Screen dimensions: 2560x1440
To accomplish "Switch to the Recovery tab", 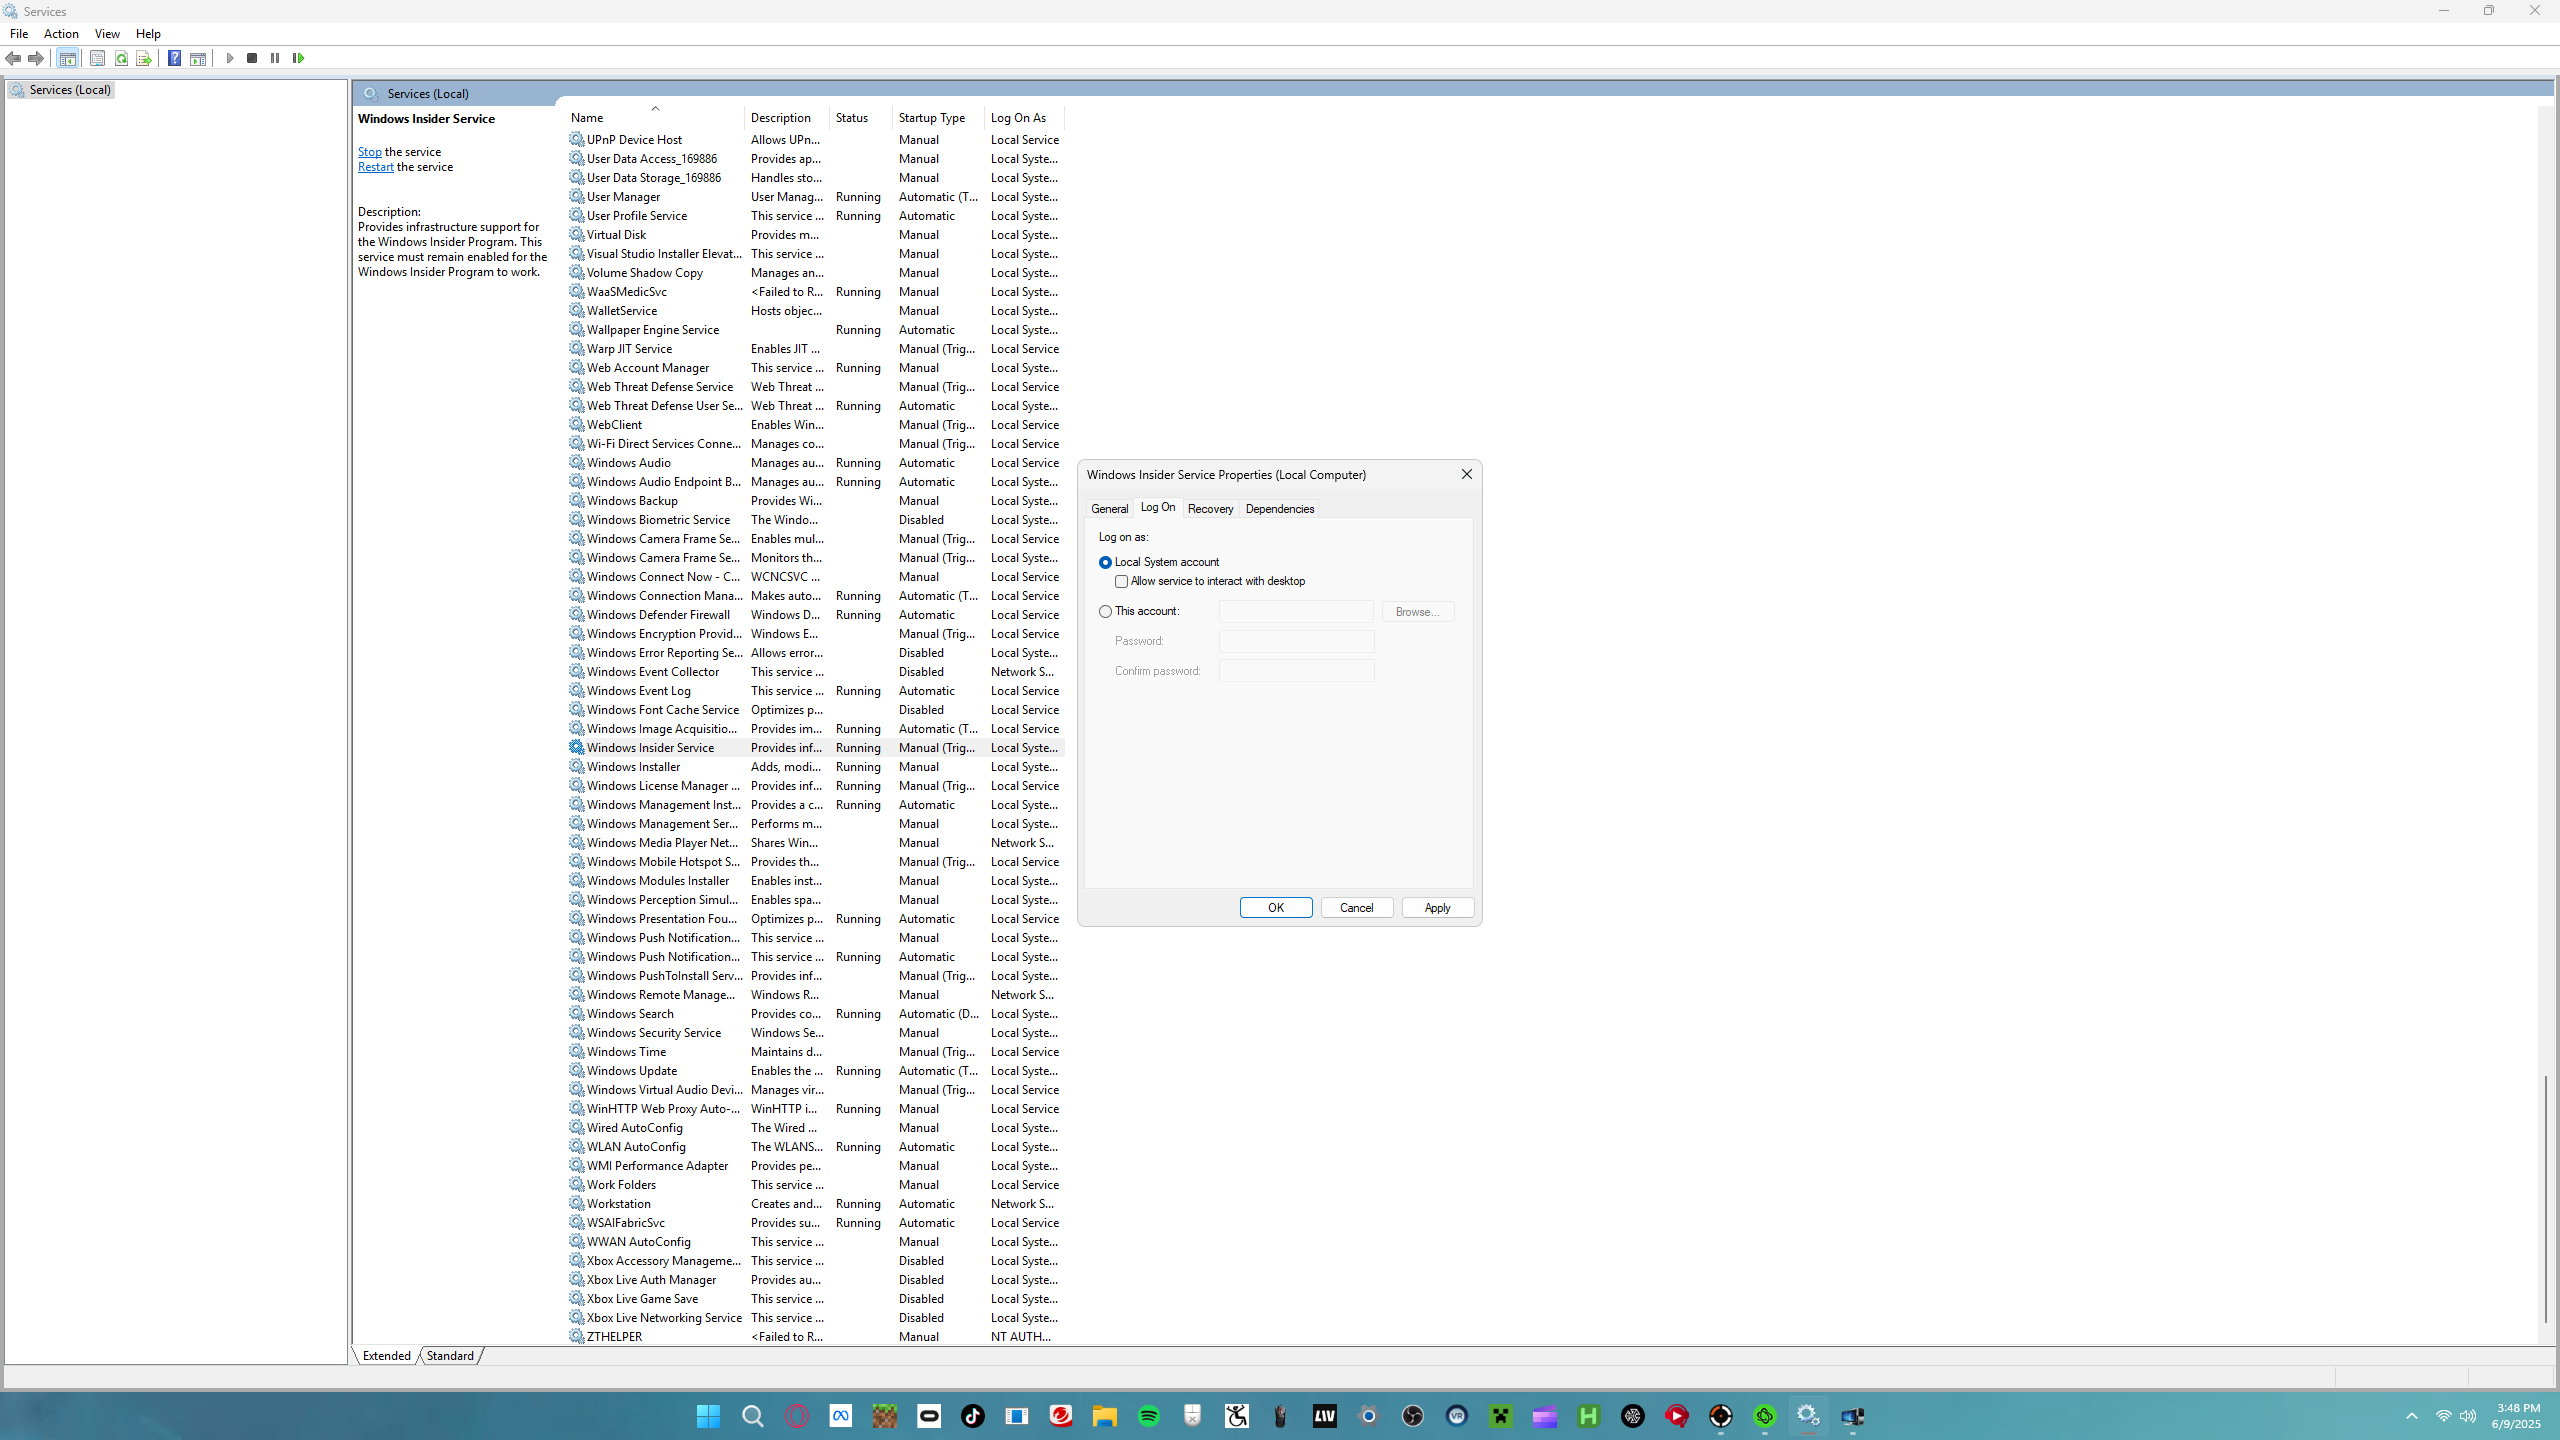I will pos(1210,509).
